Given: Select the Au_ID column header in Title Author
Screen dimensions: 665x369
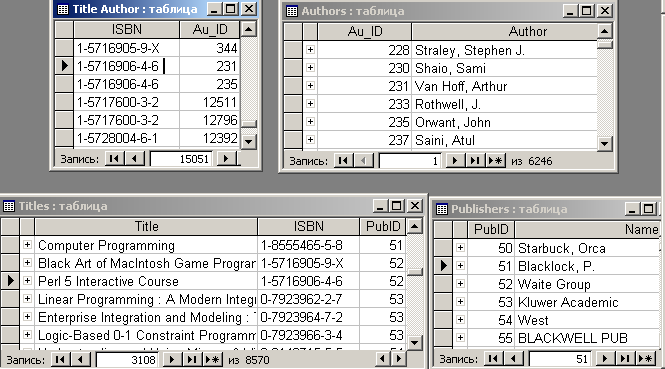Looking at the screenshot, I should pyautogui.click(x=210, y=30).
